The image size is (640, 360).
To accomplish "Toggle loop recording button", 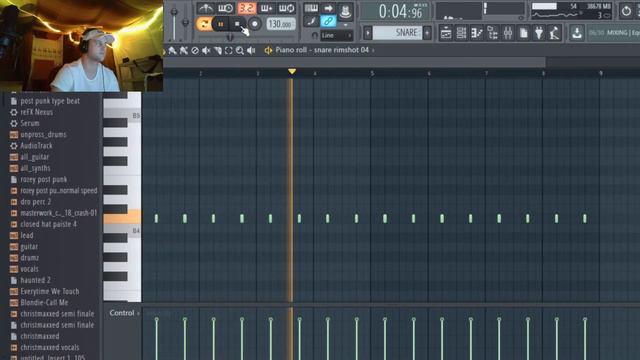I will [286, 8].
